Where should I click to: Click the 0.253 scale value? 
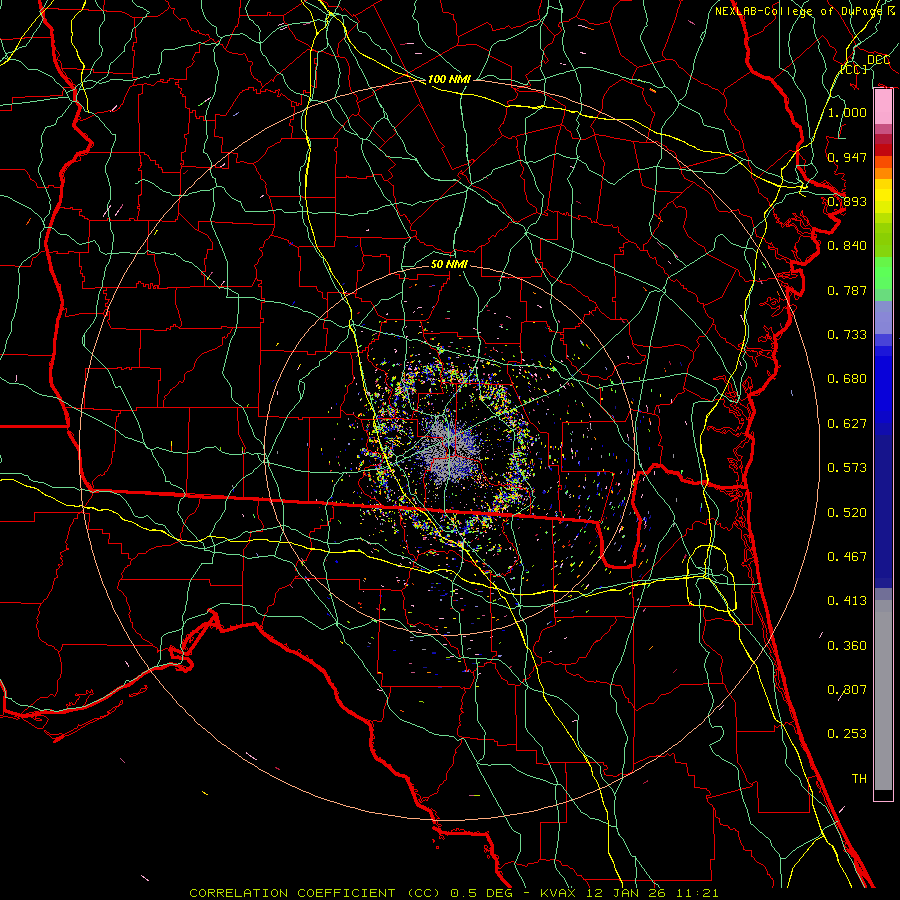(x=847, y=734)
